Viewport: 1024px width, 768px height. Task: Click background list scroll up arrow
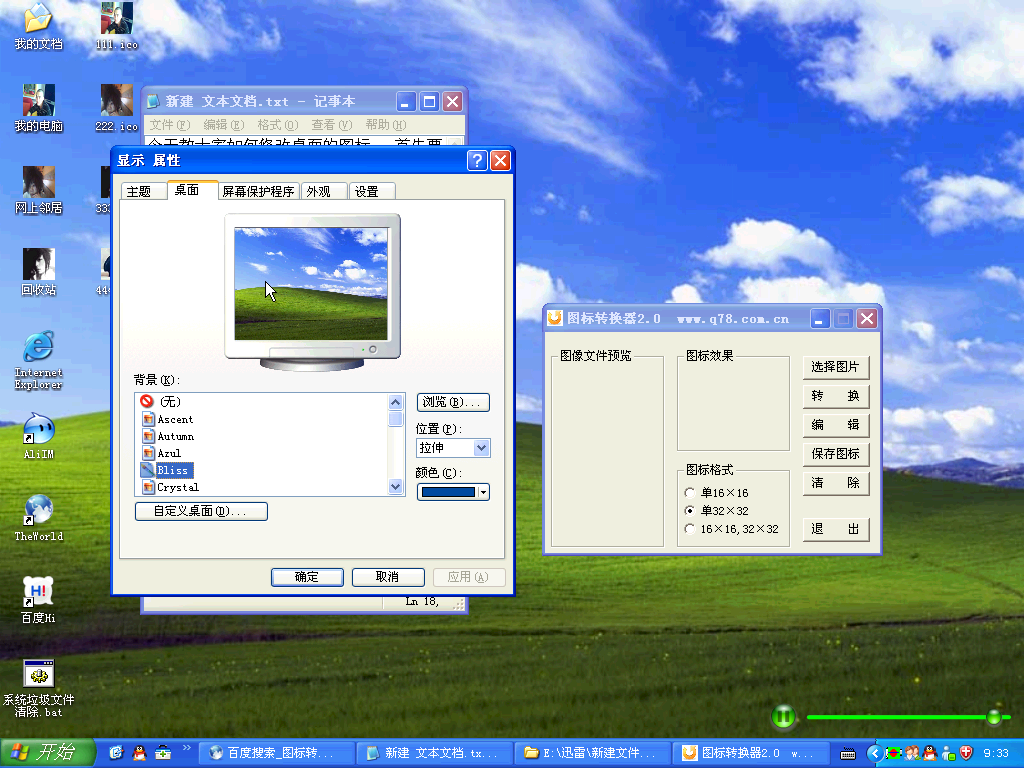pos(396,402)
